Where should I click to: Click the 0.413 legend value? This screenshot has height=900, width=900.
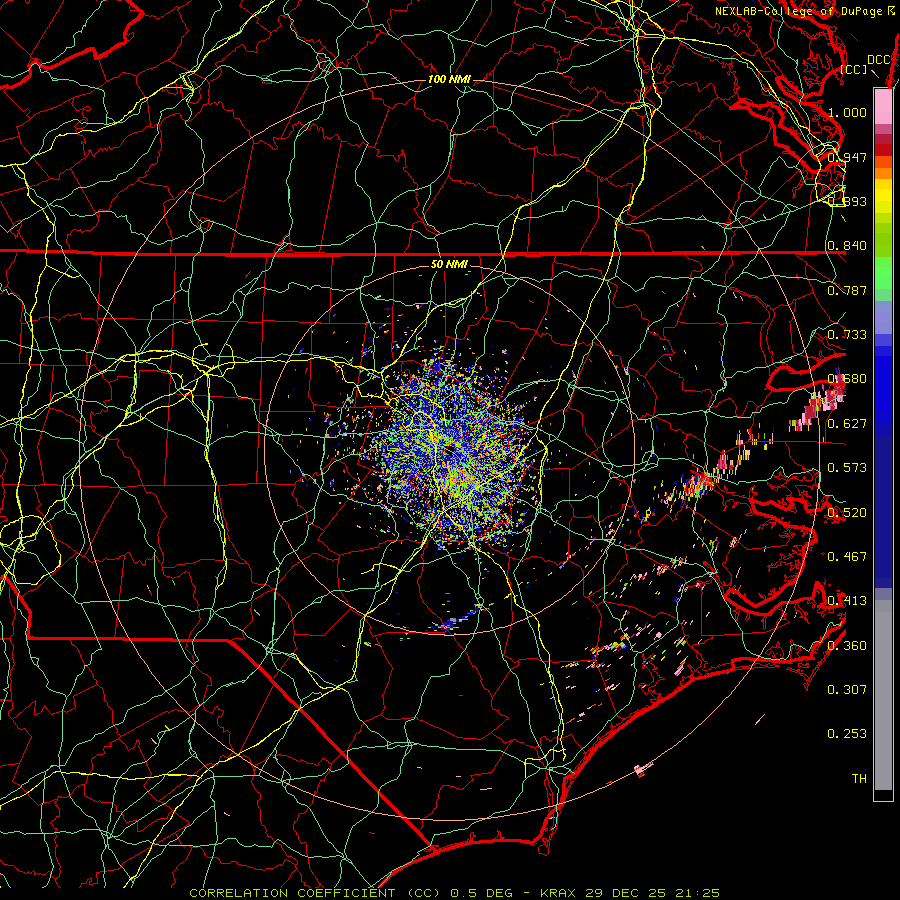pyautogui.click(x=847, y=601)
